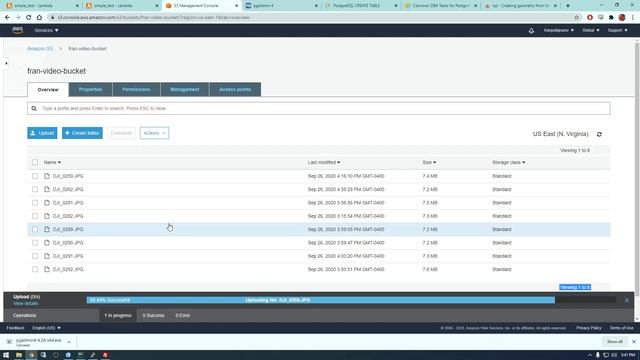
Task: Check the box for DJI_0290.JPG
Action: pyautogui.click(x=35, y=243)
